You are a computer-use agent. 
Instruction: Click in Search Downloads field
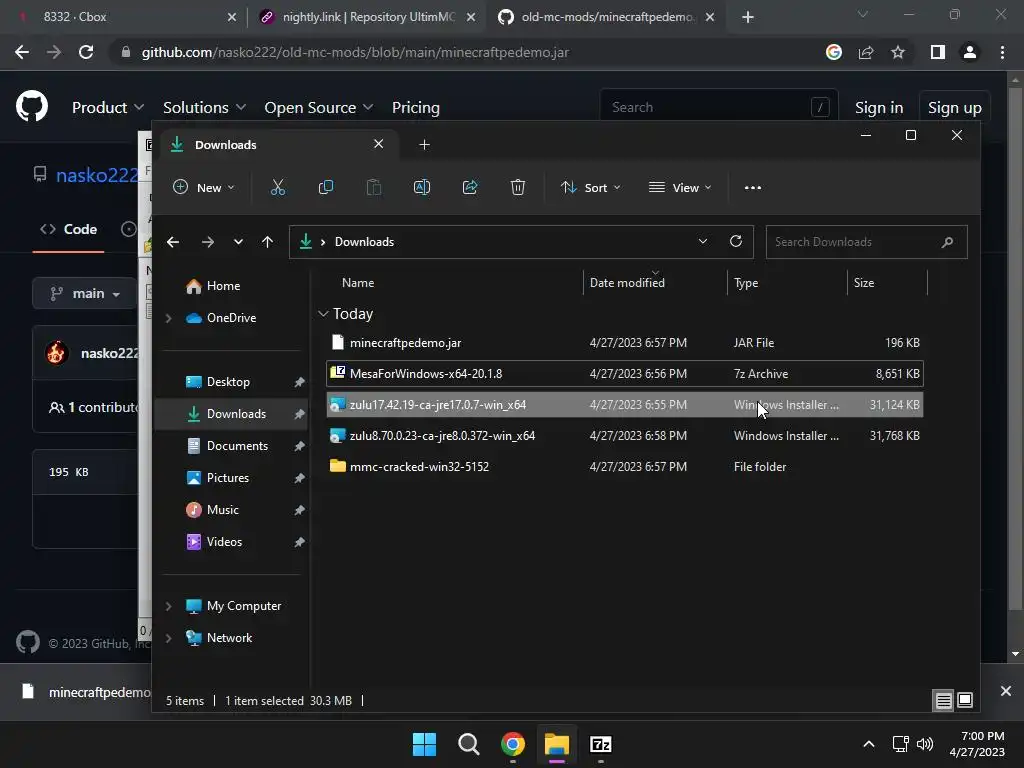pos(866,242)
